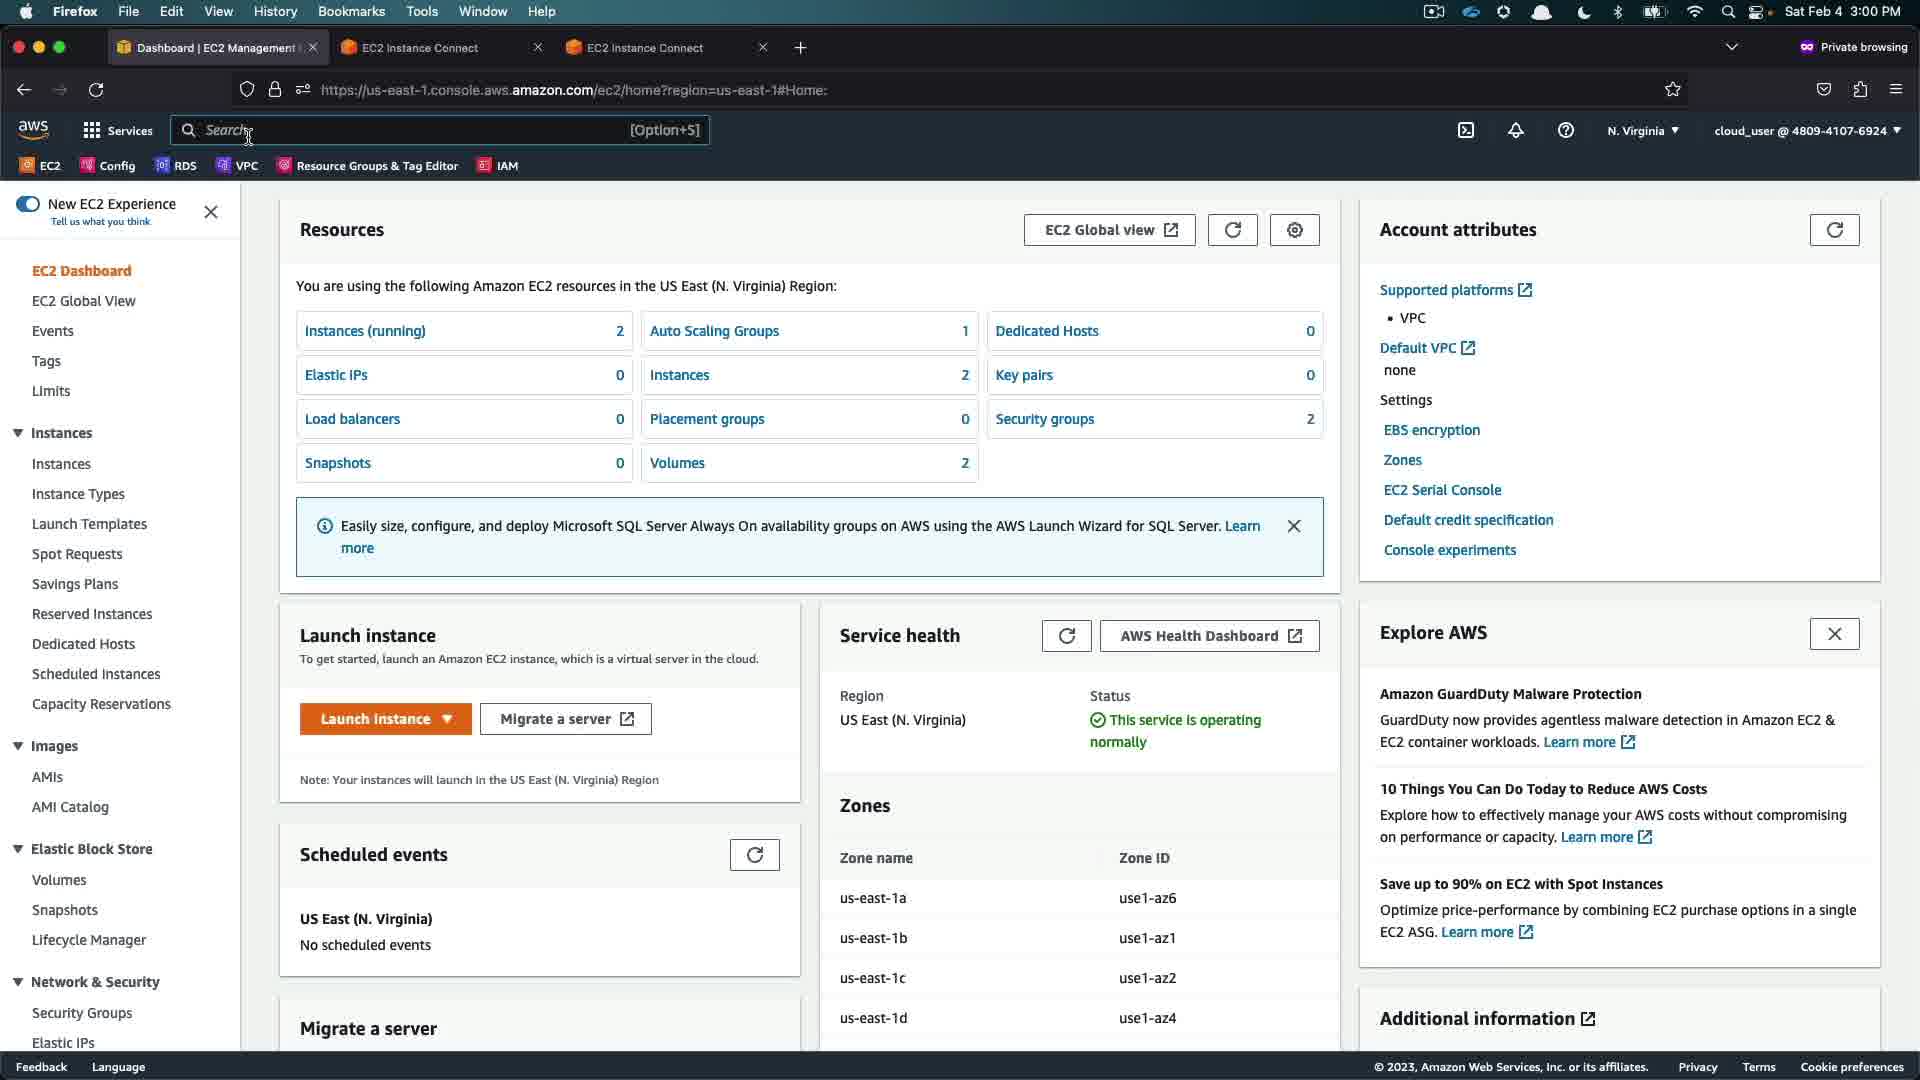The height and width of the screenshot is (1080, 1920).
Task: Open the notifications bell icon
Action: point(1516,130)
